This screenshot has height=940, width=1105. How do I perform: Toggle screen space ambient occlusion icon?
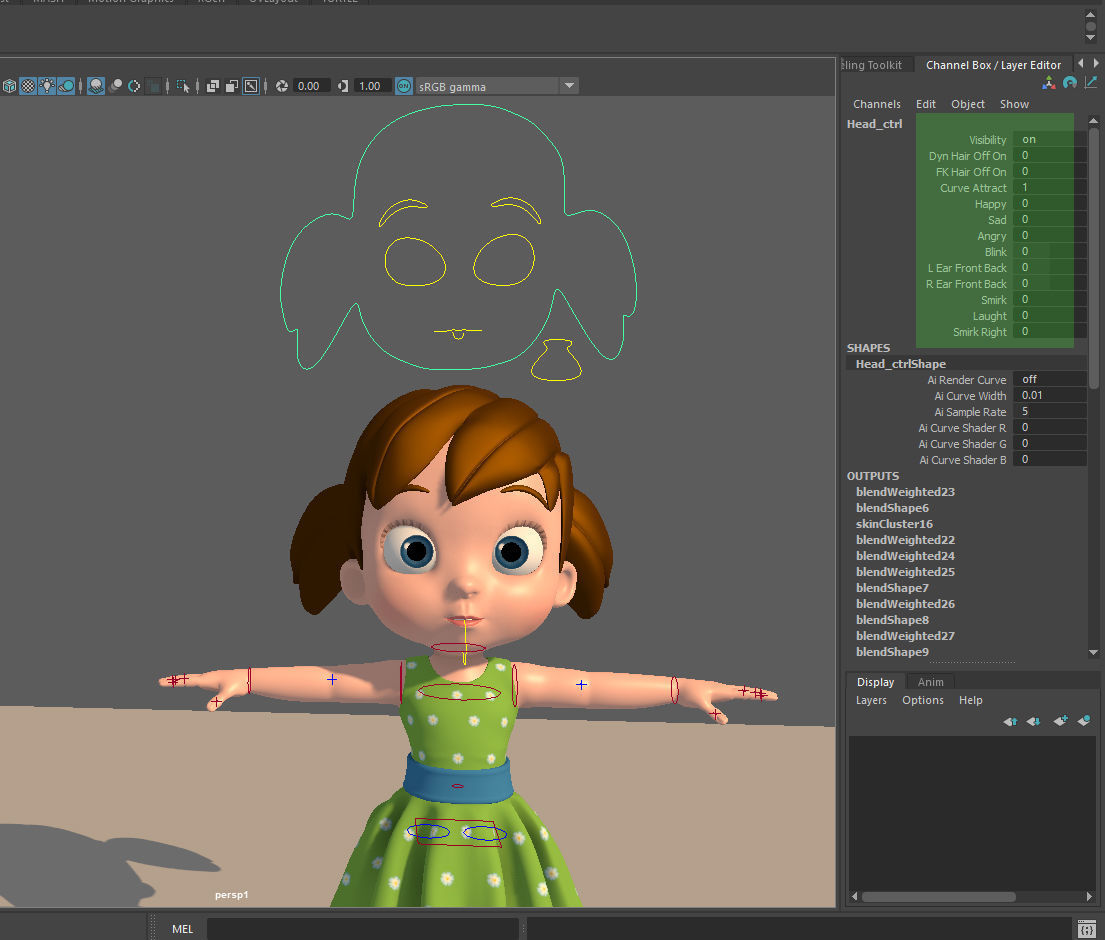(x=96, y=86)
